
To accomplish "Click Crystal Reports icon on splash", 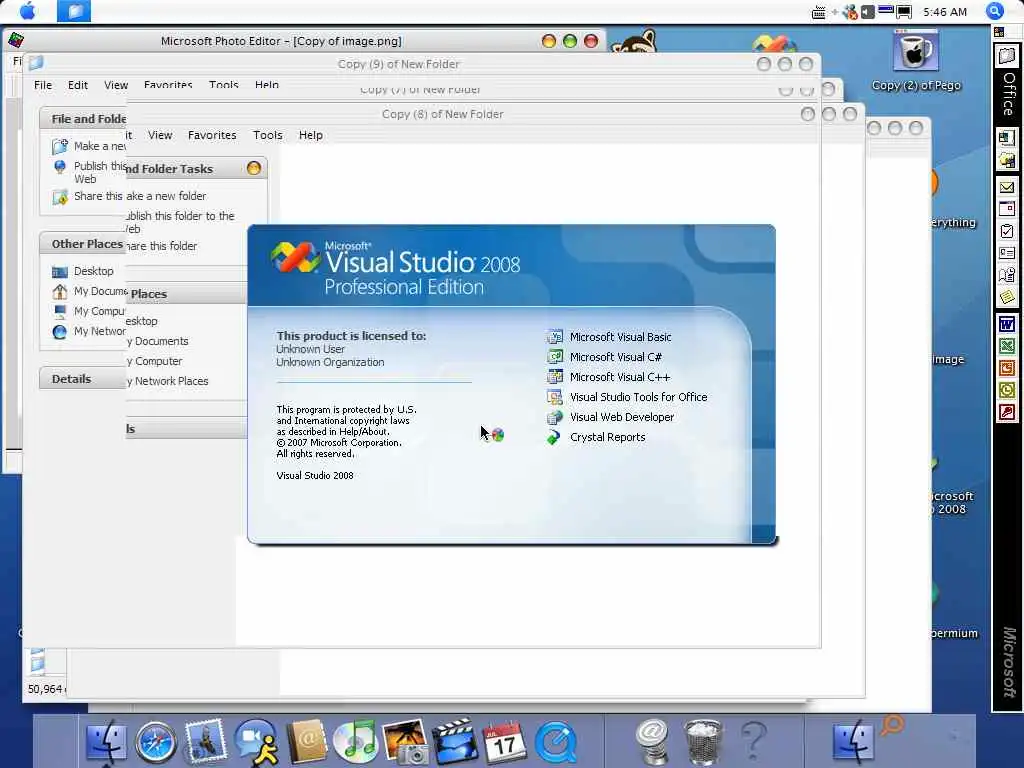I will point(554,437).
